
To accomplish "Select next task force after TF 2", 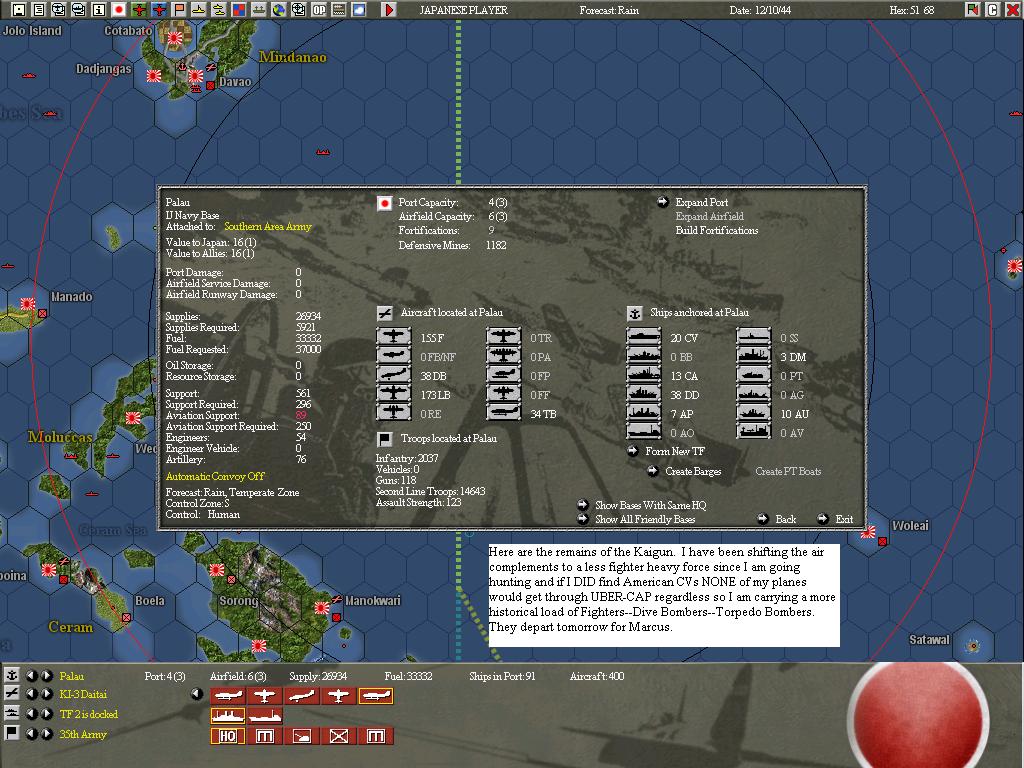I will tap(46, 714).
